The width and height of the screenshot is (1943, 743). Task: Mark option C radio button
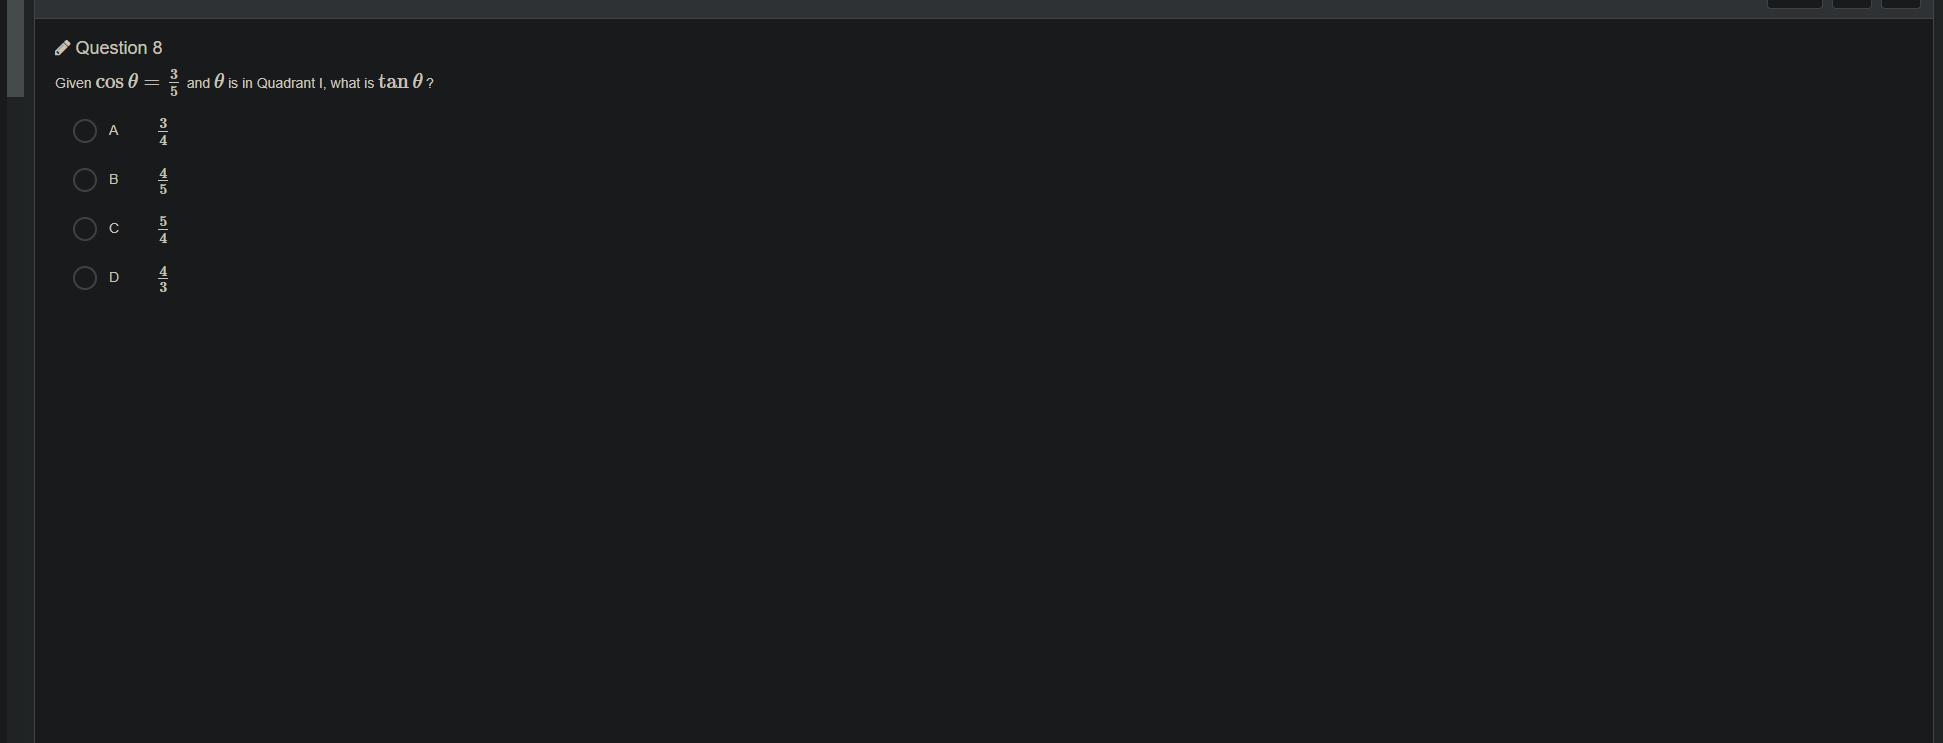point(85,229)
